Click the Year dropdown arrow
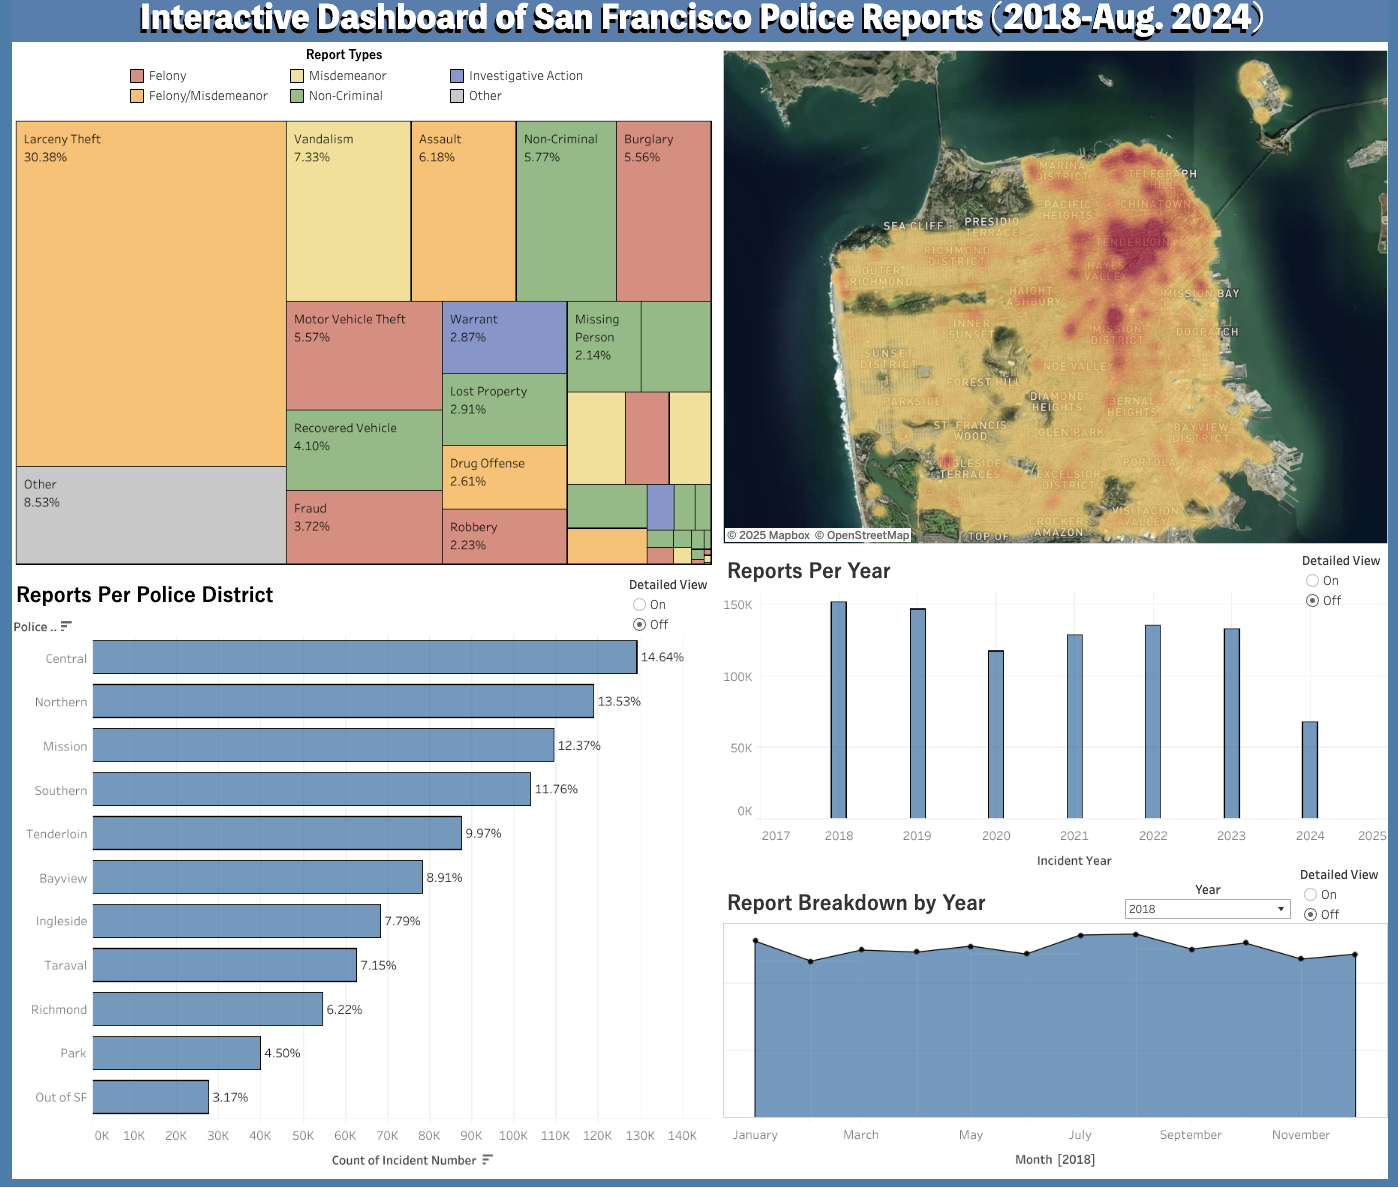Image resolution: width=1398 pixels, height=1188 pixels. point(1280,909)
